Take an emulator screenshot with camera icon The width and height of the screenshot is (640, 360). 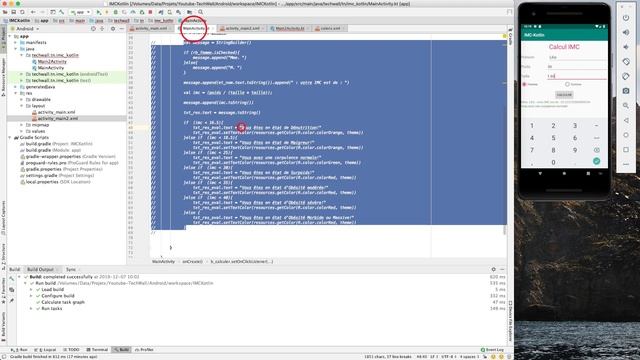tap(626, 91)
